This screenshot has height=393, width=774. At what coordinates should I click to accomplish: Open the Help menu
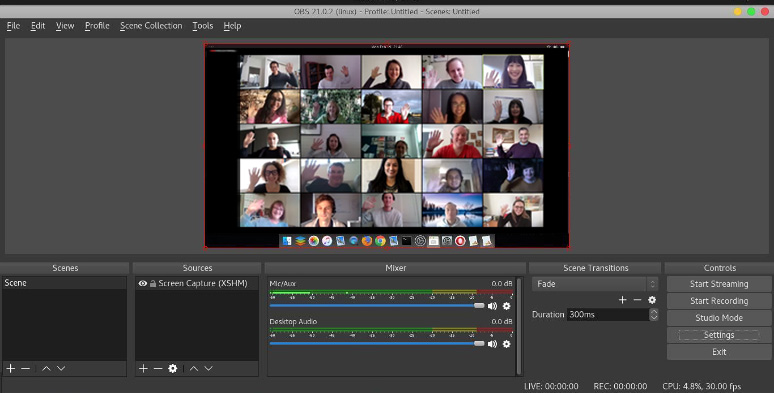coord(232,26)
